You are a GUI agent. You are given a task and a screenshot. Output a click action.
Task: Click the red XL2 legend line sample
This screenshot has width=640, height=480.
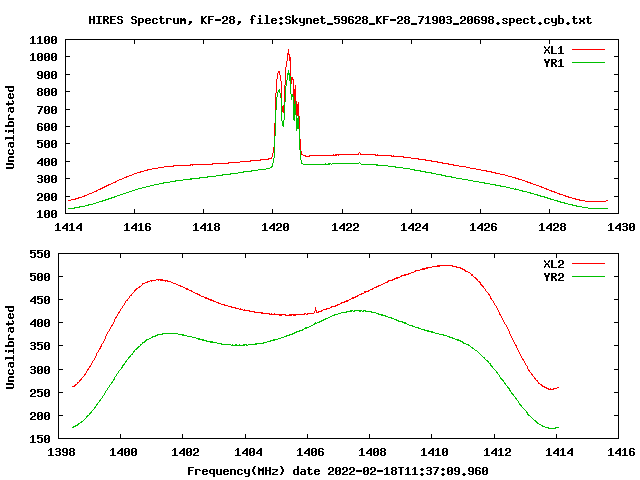(588, 264)
